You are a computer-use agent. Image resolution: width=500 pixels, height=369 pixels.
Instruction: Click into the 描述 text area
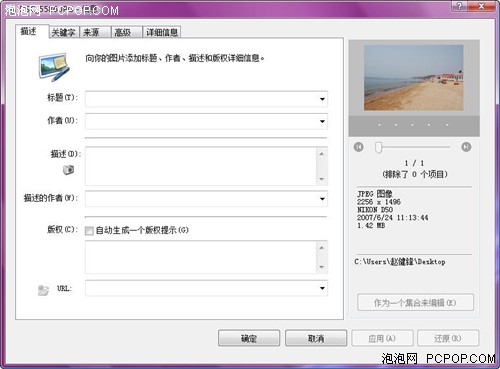pyautogui.click(x=201, y=166)
